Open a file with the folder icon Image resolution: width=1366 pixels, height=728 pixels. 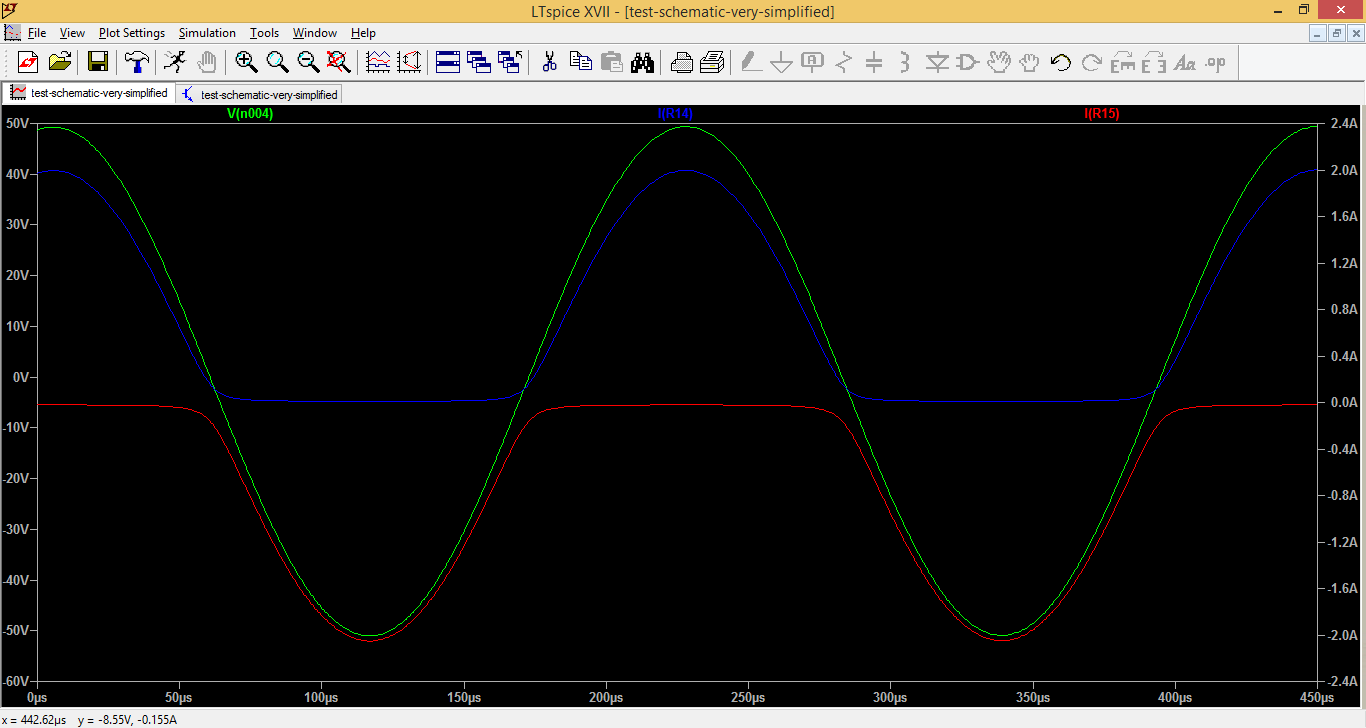coord(60,62)
